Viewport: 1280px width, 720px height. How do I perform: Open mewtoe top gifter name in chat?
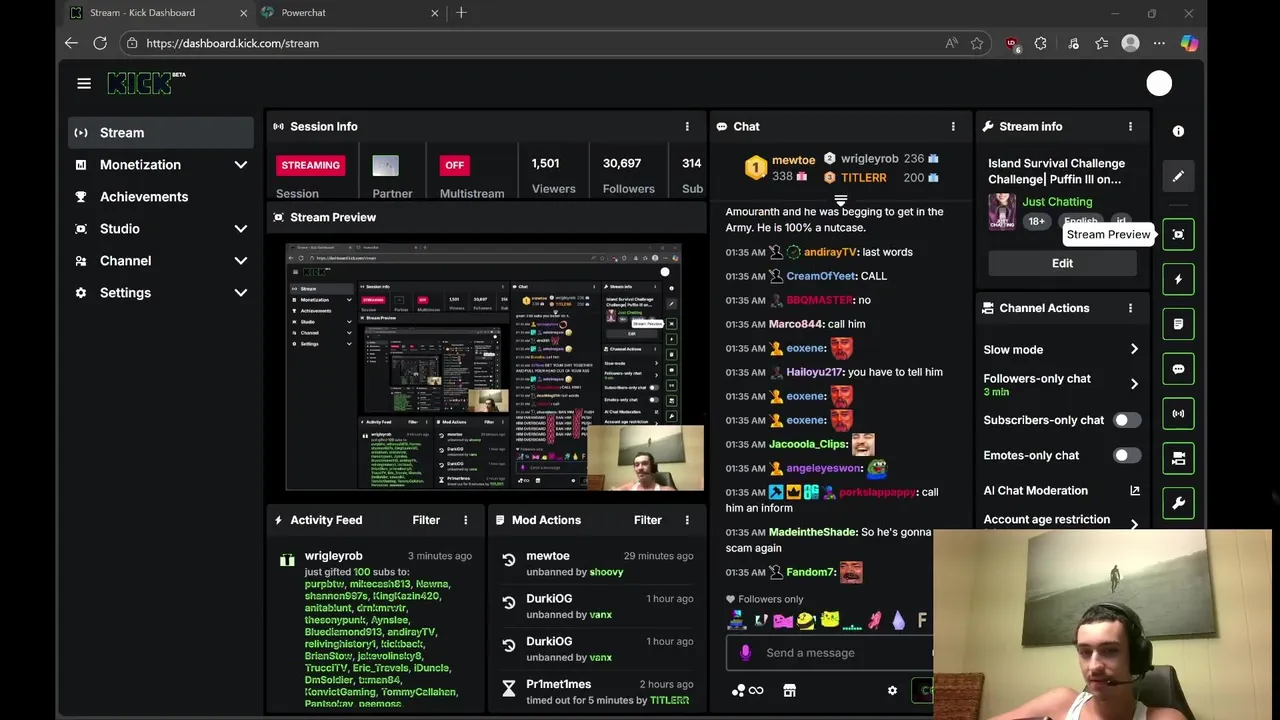[x=793, y=160]
